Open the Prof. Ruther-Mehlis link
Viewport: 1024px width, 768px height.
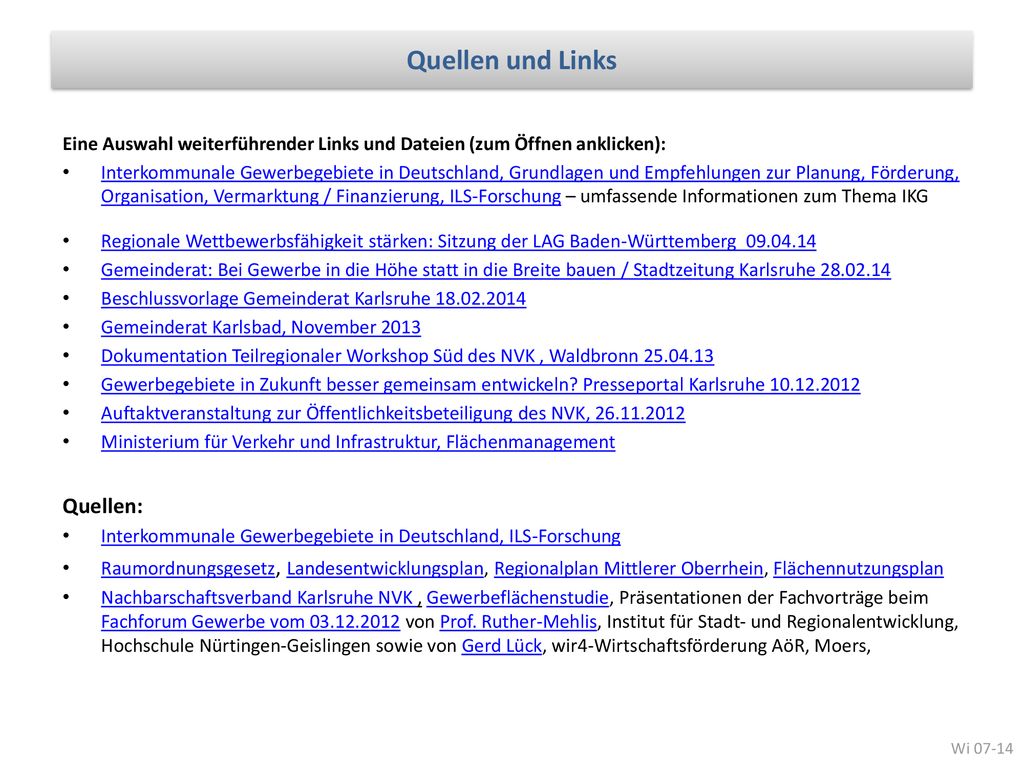(519, 622)
